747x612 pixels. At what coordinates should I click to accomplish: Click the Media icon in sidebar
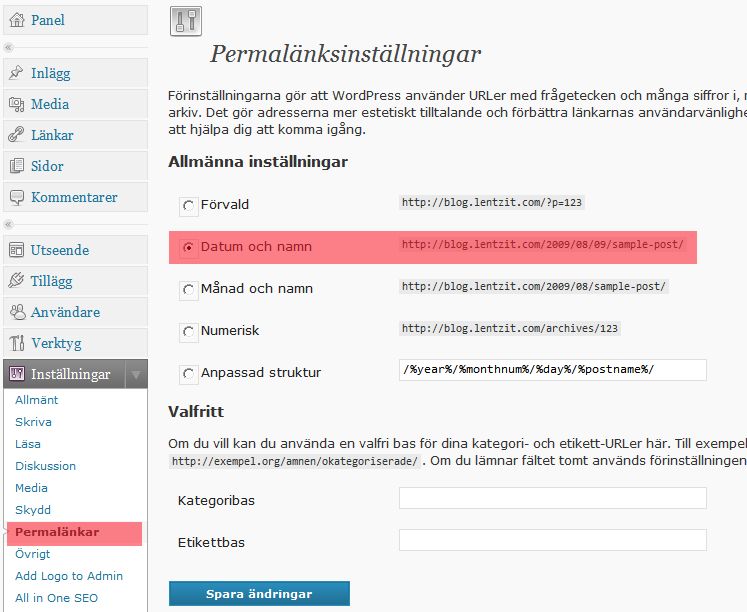16,104
